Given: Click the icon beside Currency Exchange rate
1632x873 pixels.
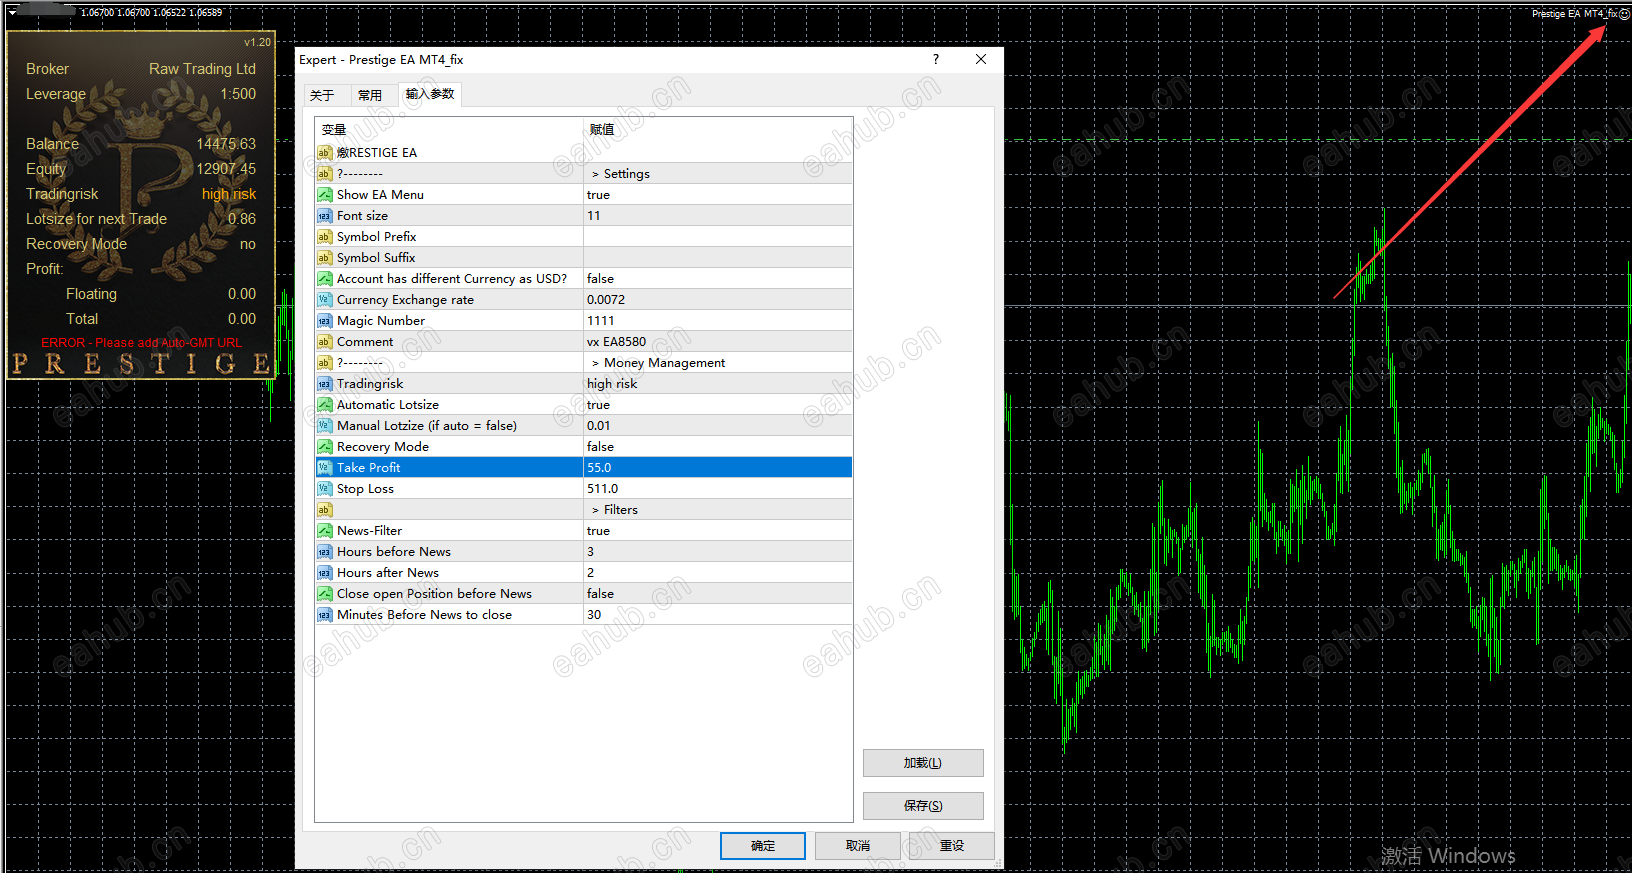Looking at the screenshot, I should click(x=324, y=300).
